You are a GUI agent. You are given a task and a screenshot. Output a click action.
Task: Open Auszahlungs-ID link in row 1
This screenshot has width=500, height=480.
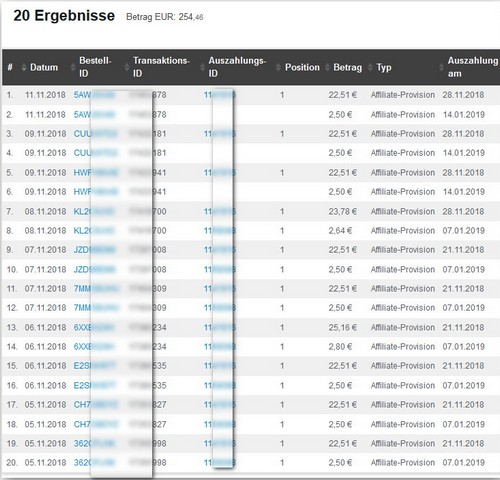220,95
